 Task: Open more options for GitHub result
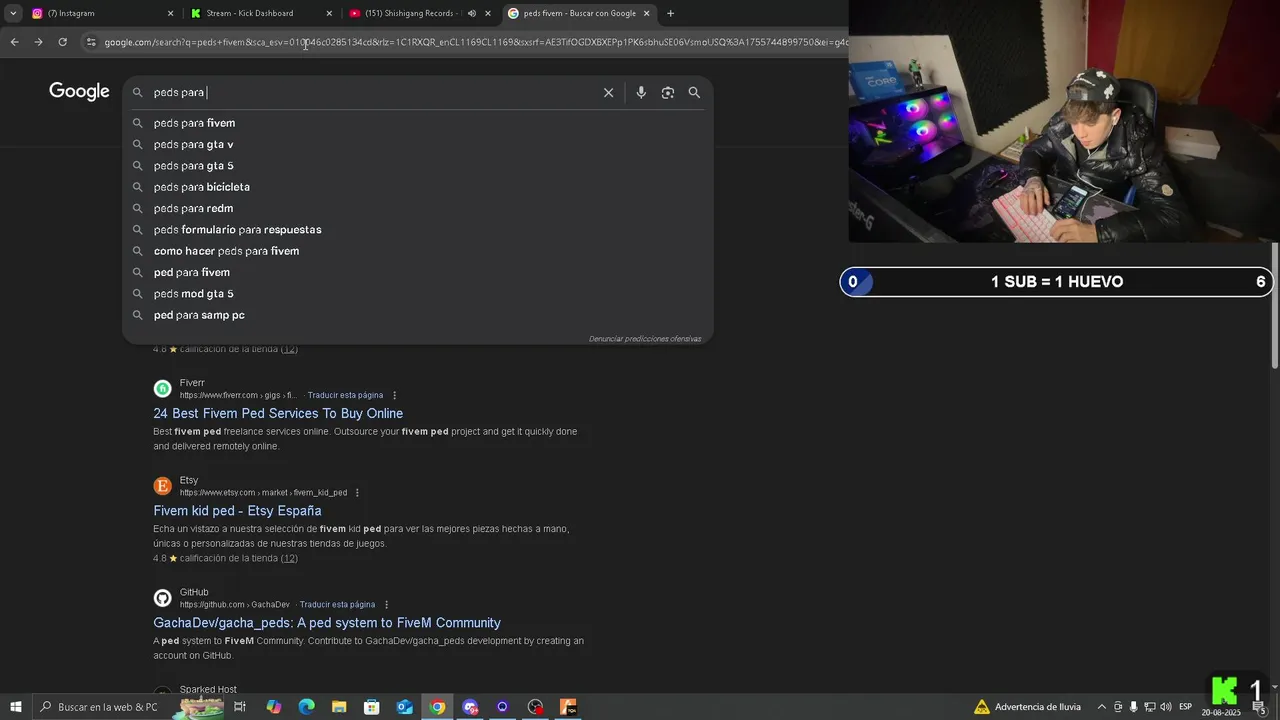[x=386, y=605]
